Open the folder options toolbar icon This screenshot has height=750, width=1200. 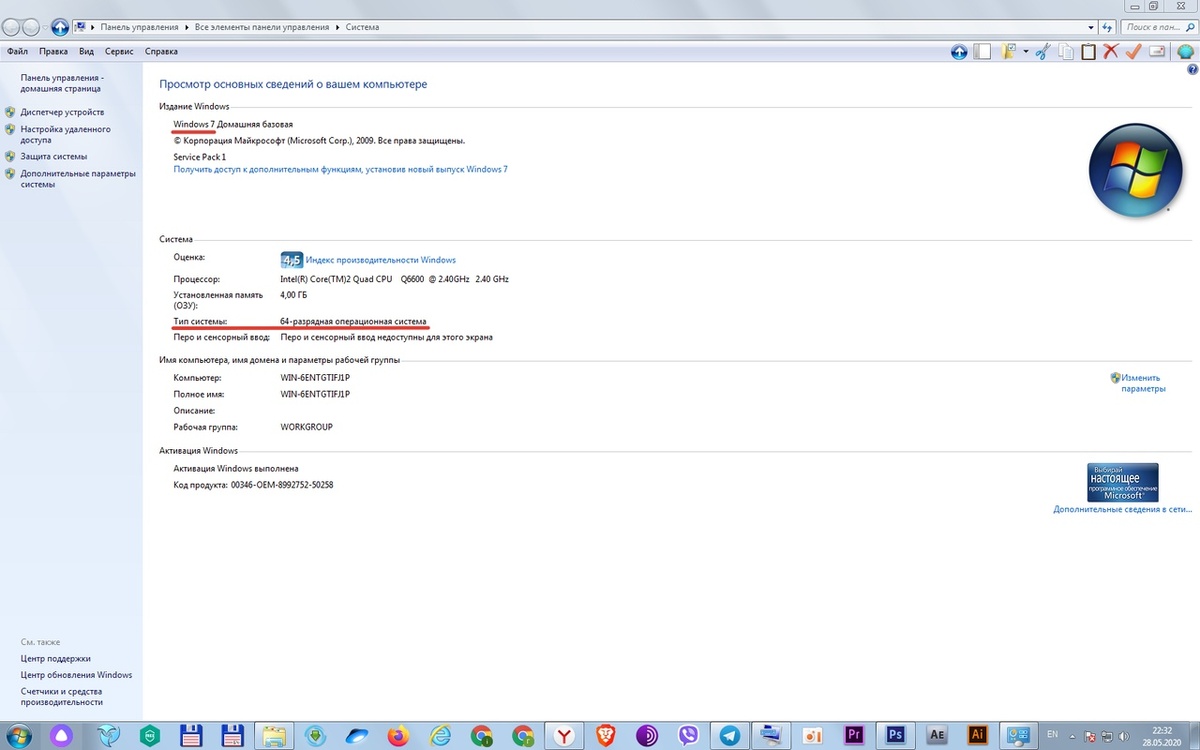tap(1009, 52)
